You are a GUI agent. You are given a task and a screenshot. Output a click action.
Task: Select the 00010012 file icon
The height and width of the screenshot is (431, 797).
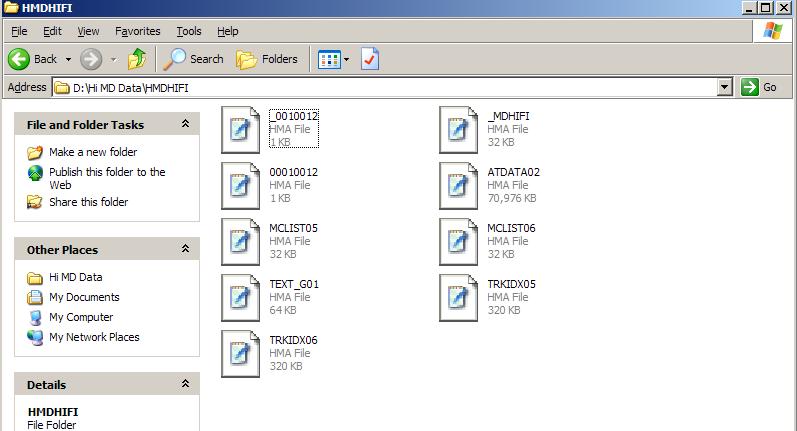240,186
